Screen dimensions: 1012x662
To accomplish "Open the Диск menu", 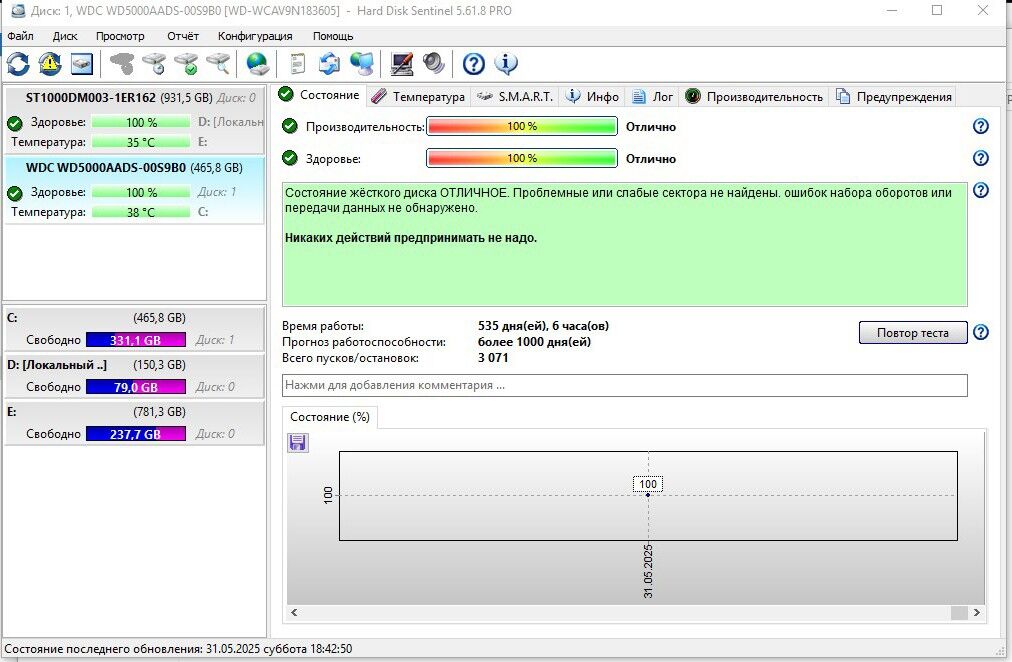I will 65,36.
